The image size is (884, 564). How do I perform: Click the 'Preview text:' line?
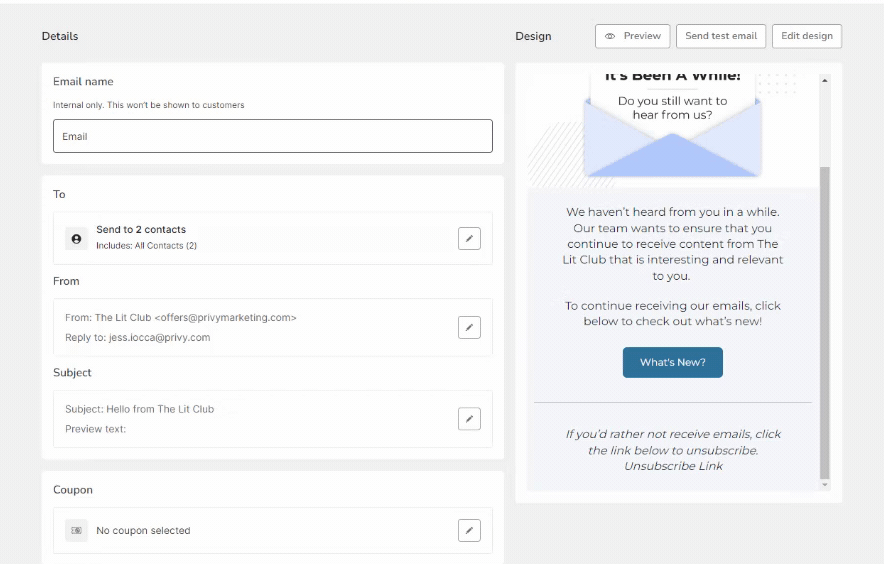click(95, 429)
